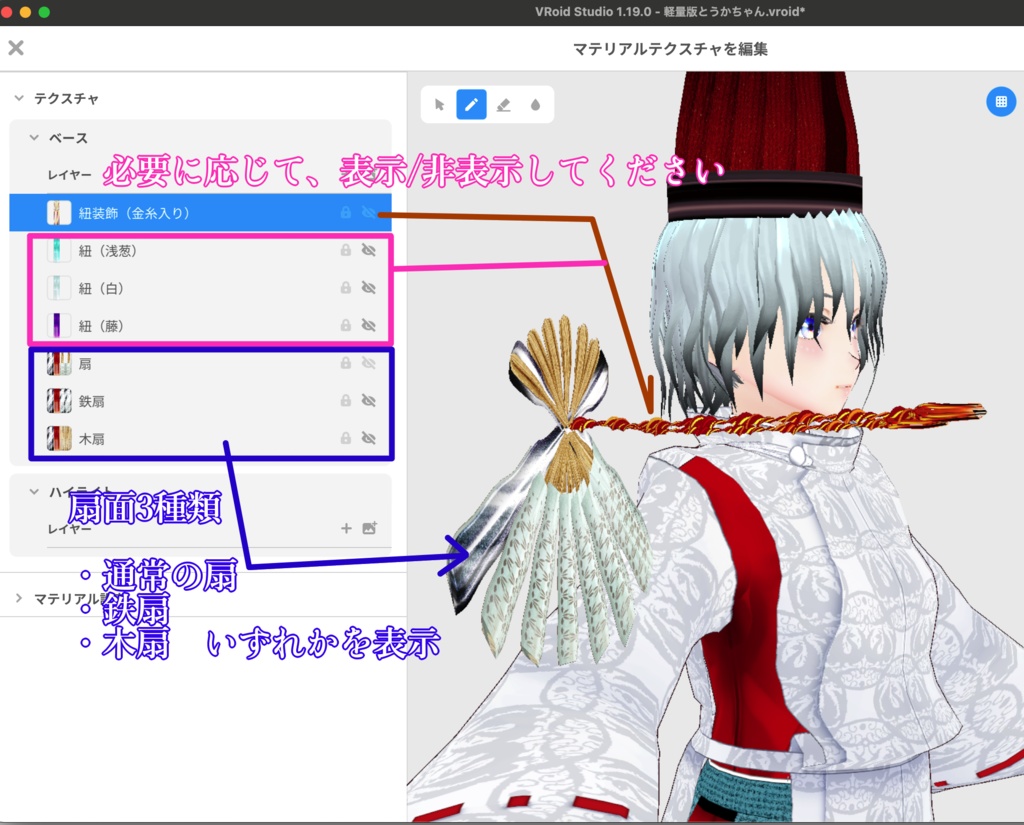Select the pen drawing tool

(x=471, y=104)
